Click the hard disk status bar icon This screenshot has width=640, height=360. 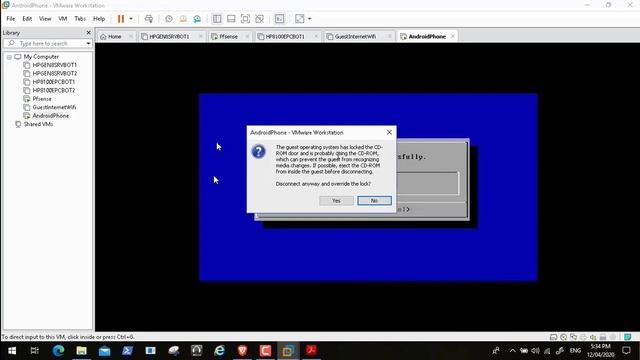553,337
